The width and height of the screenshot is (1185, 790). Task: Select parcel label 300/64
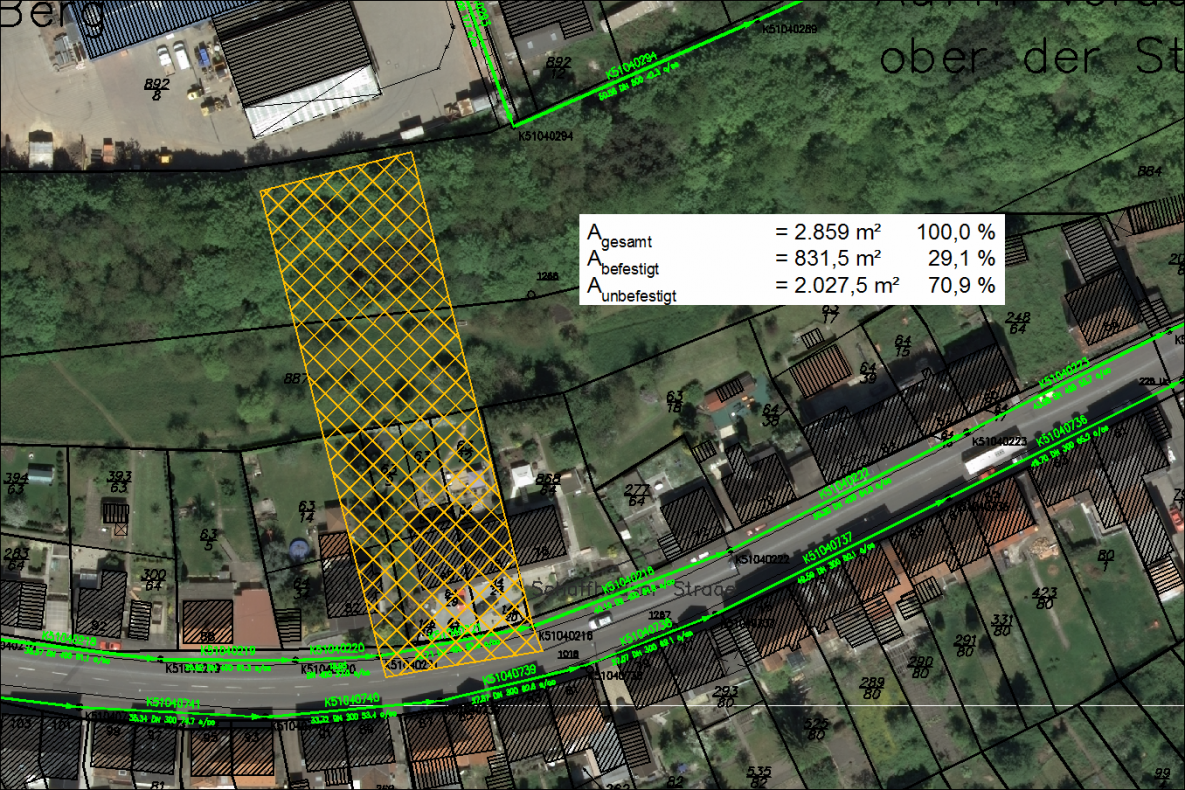tap(153, 579)
